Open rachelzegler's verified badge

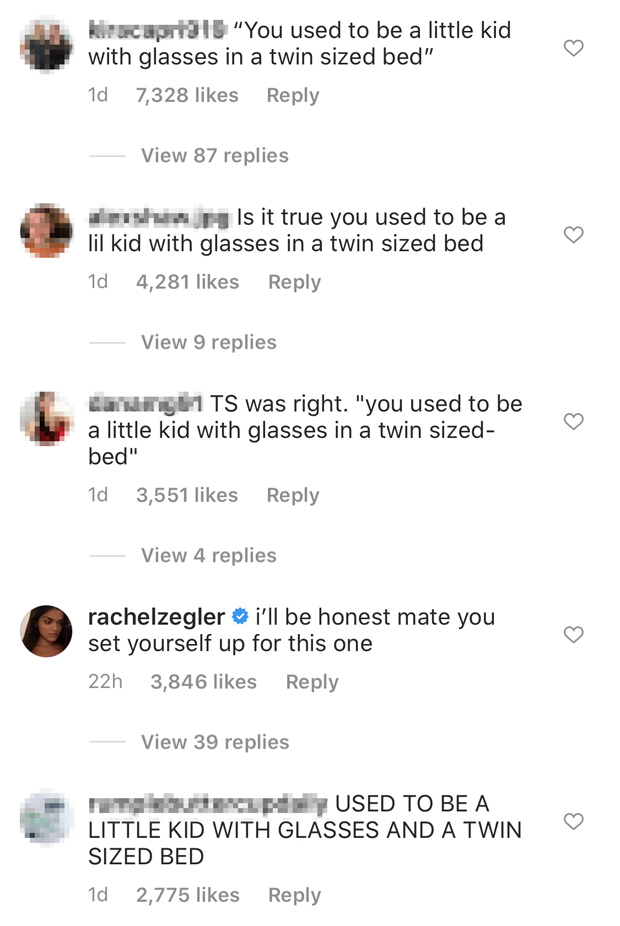point(240,618)
